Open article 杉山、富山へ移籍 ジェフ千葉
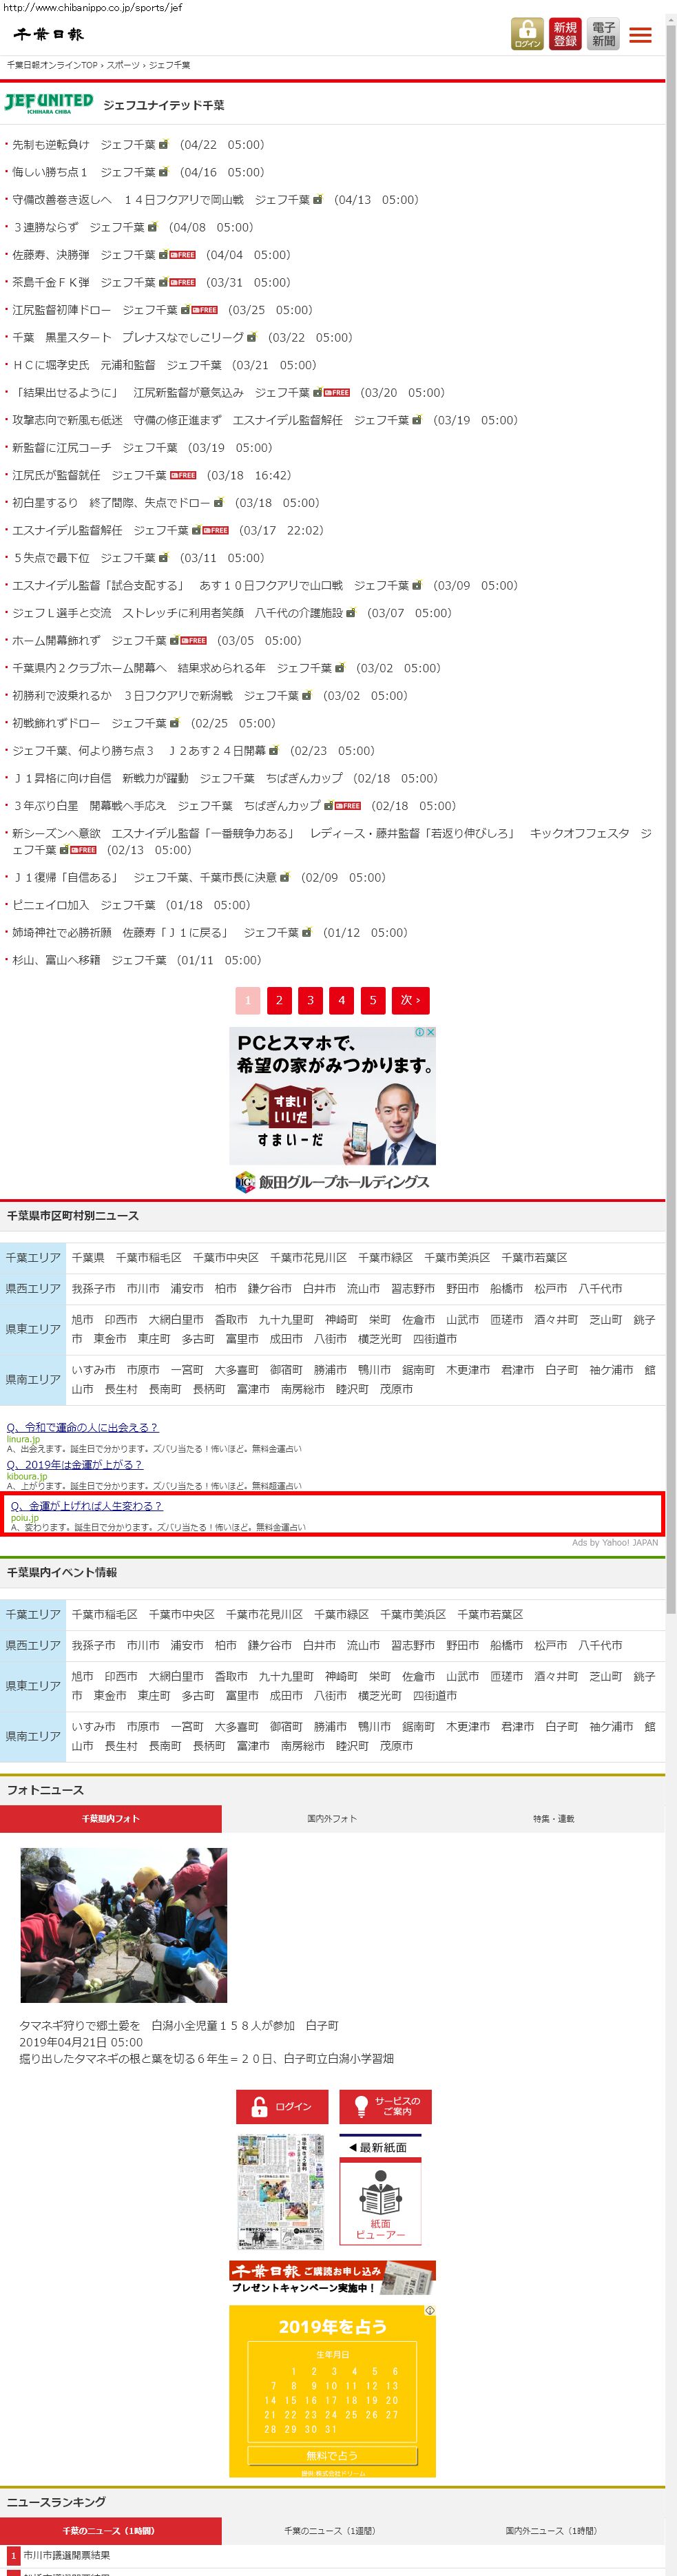Screen dimensions: 677x2576 [x=89, y=961]
